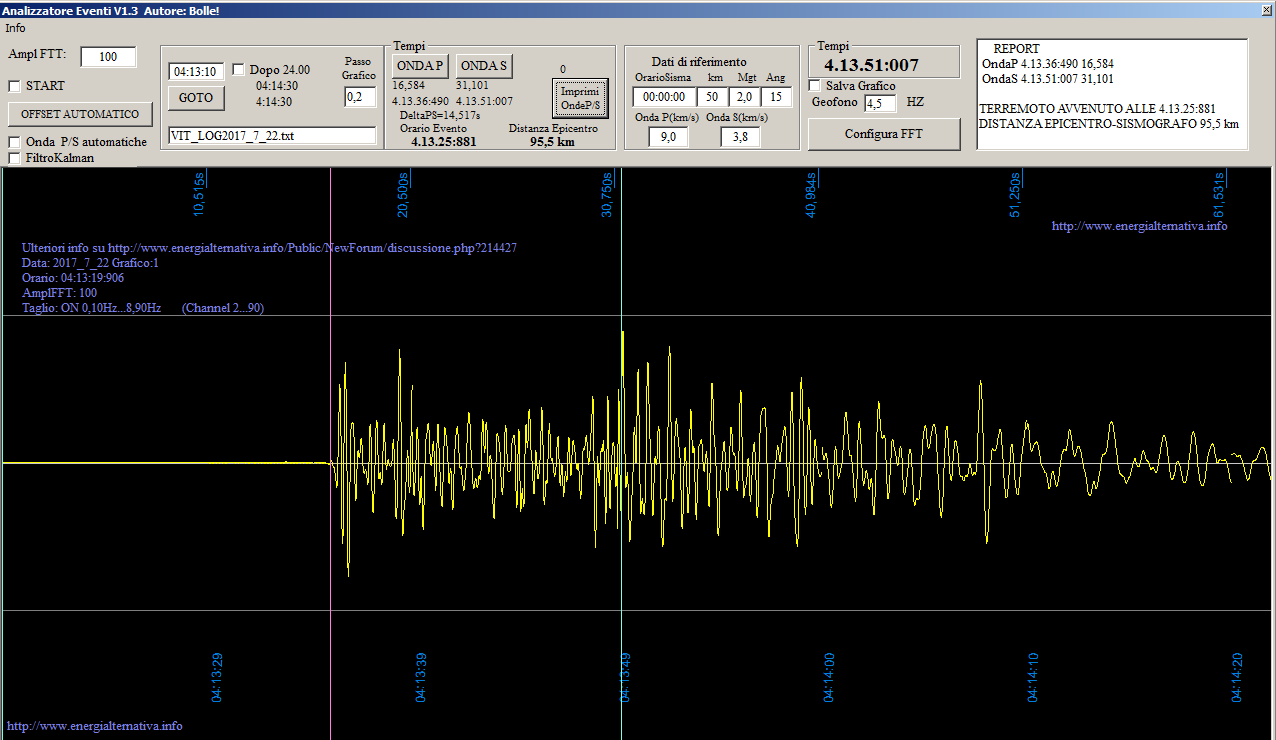Click the ONDA P button
Image resolution: width=1276 pixels, height=740 pixels.
[x=421, y=66]
